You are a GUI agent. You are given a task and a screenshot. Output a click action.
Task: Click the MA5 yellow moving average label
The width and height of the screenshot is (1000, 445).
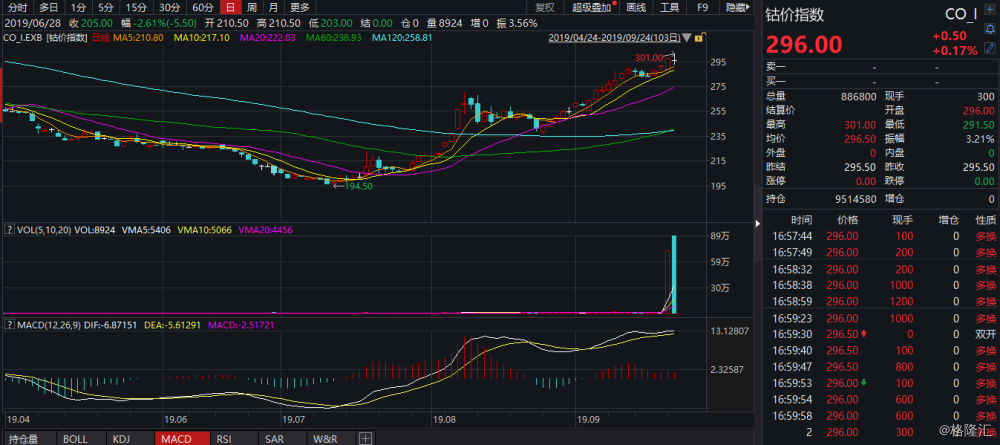tap(139, 37)
